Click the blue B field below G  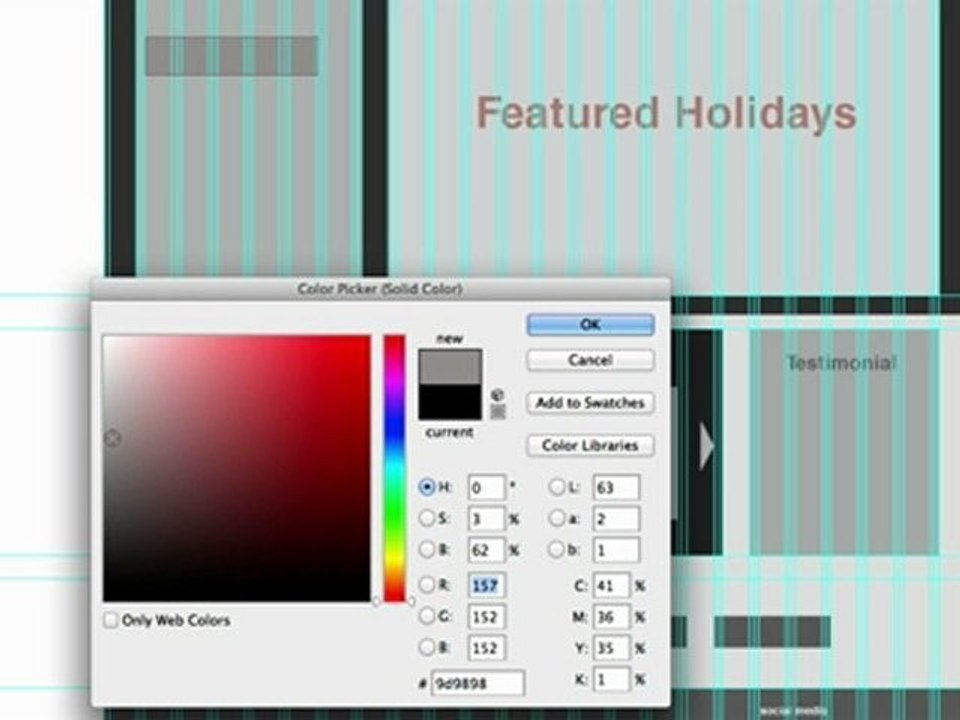[x=487, y=648]
